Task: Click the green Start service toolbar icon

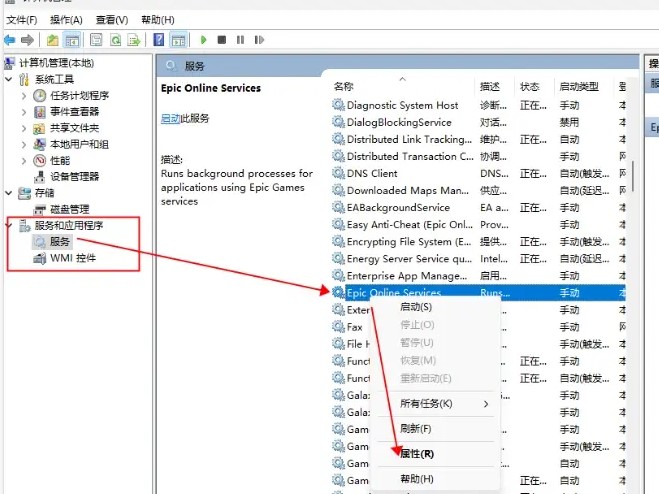Action: coord(203,40)
